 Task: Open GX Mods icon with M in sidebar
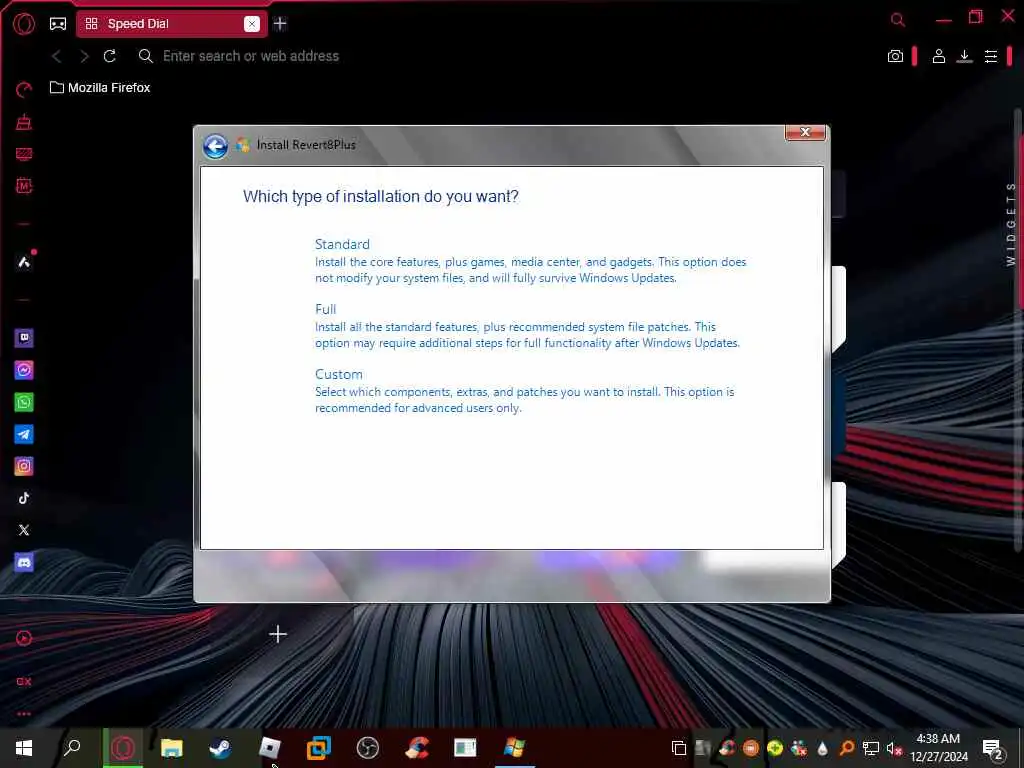24,186
